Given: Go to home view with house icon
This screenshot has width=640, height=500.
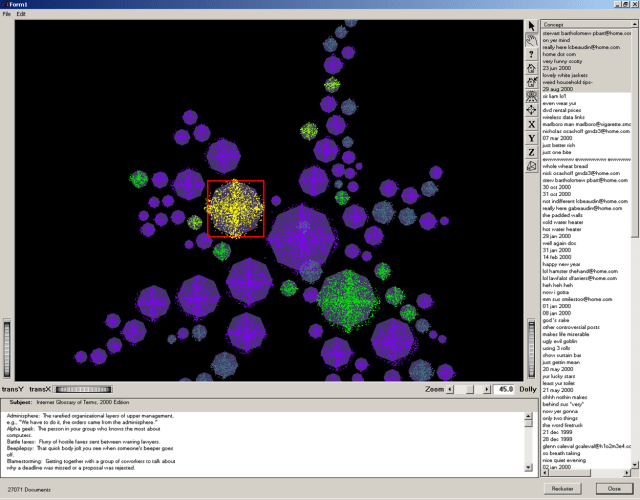Looking at the screenshot, I should [x=532, y=68].
